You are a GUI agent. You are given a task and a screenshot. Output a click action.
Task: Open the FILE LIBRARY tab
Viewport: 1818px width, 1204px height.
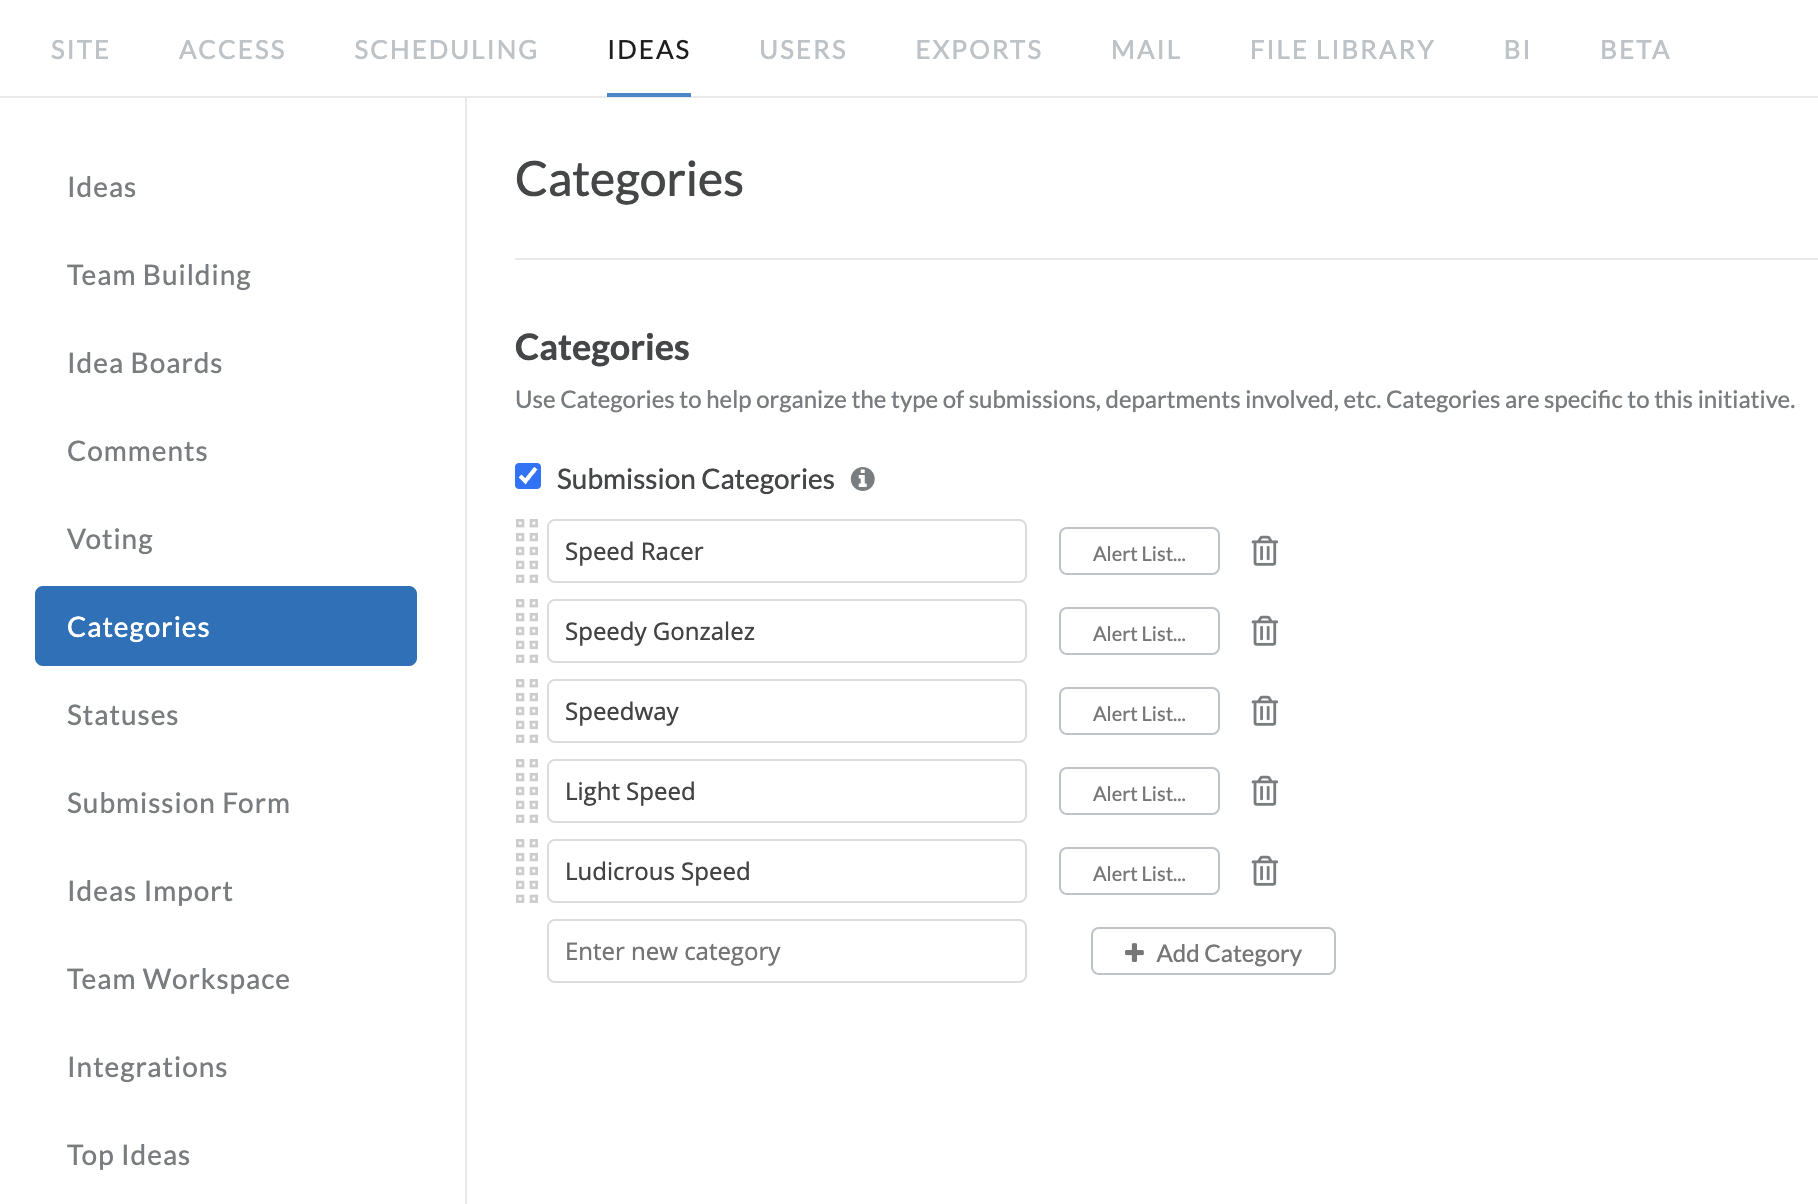(1342, 49)
